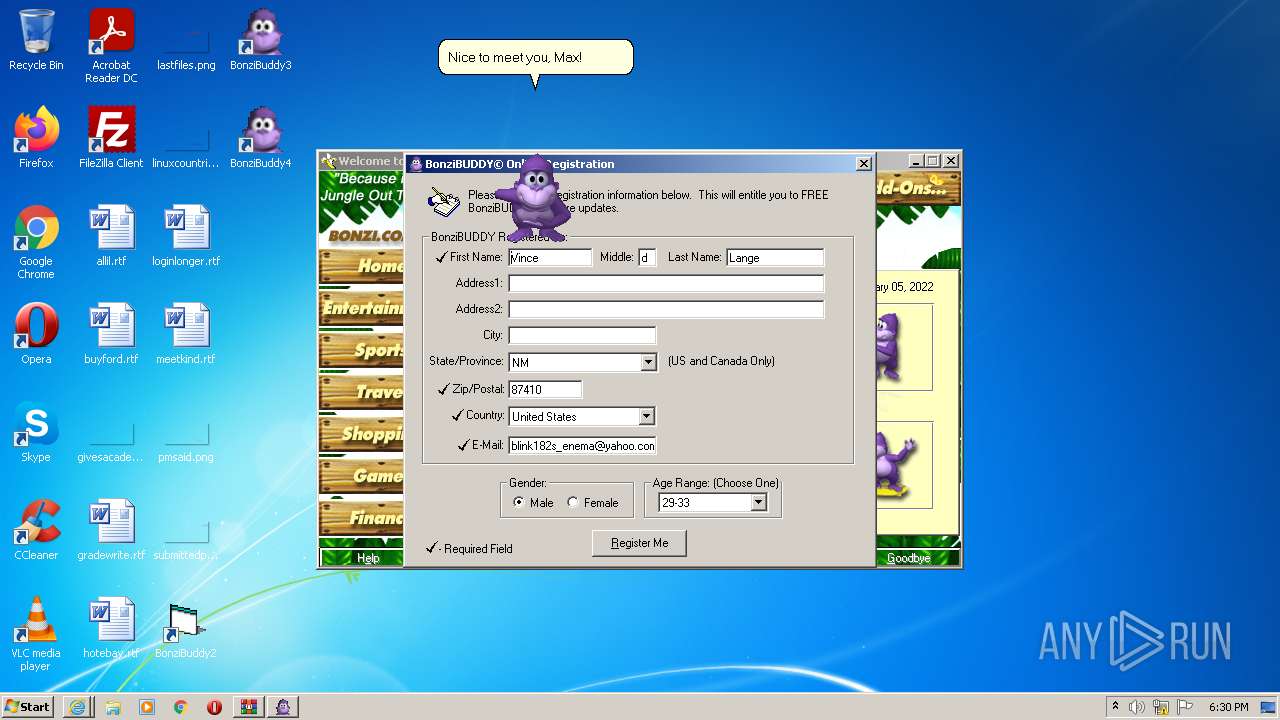
Task: Show hidden tray icons arrow
Action: tap(1115, 706)
